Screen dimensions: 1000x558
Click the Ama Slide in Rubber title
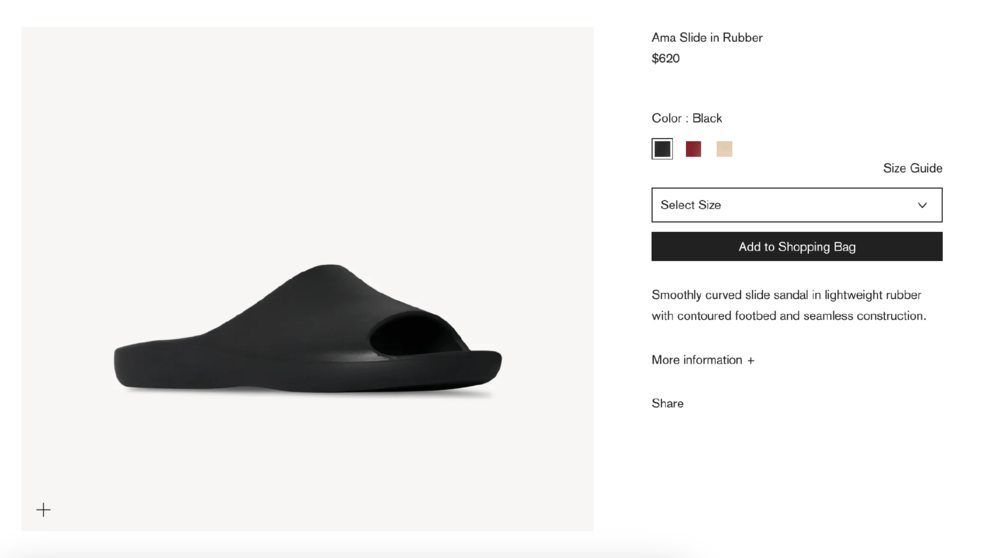point(707,38)
